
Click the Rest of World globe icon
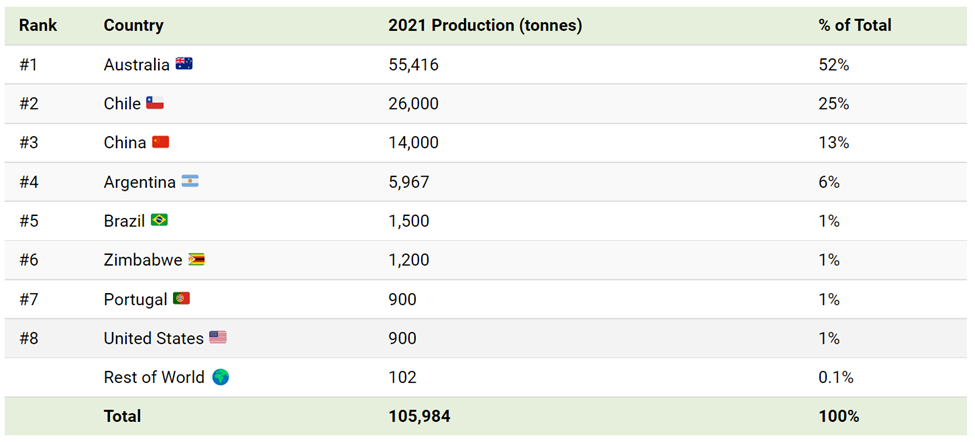coord(220,377)
